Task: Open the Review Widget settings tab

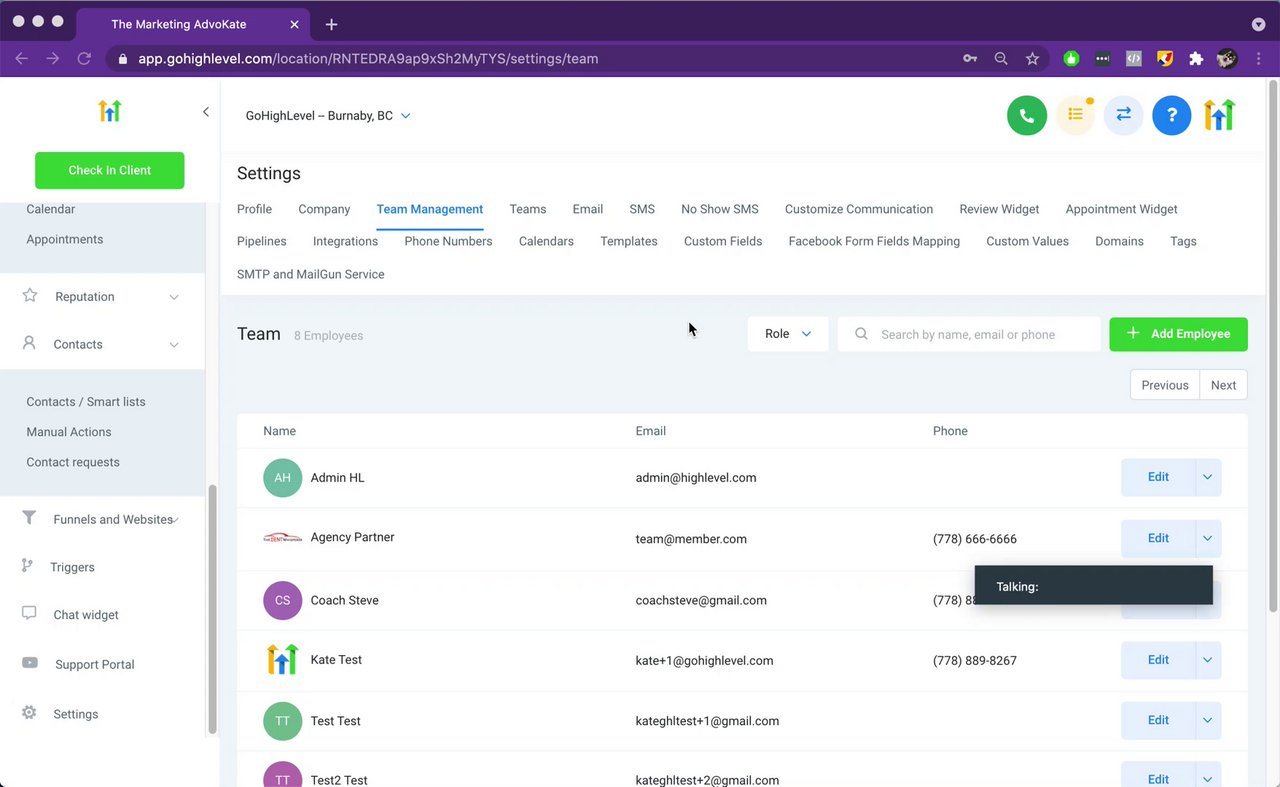Action: tap(999, 209)
